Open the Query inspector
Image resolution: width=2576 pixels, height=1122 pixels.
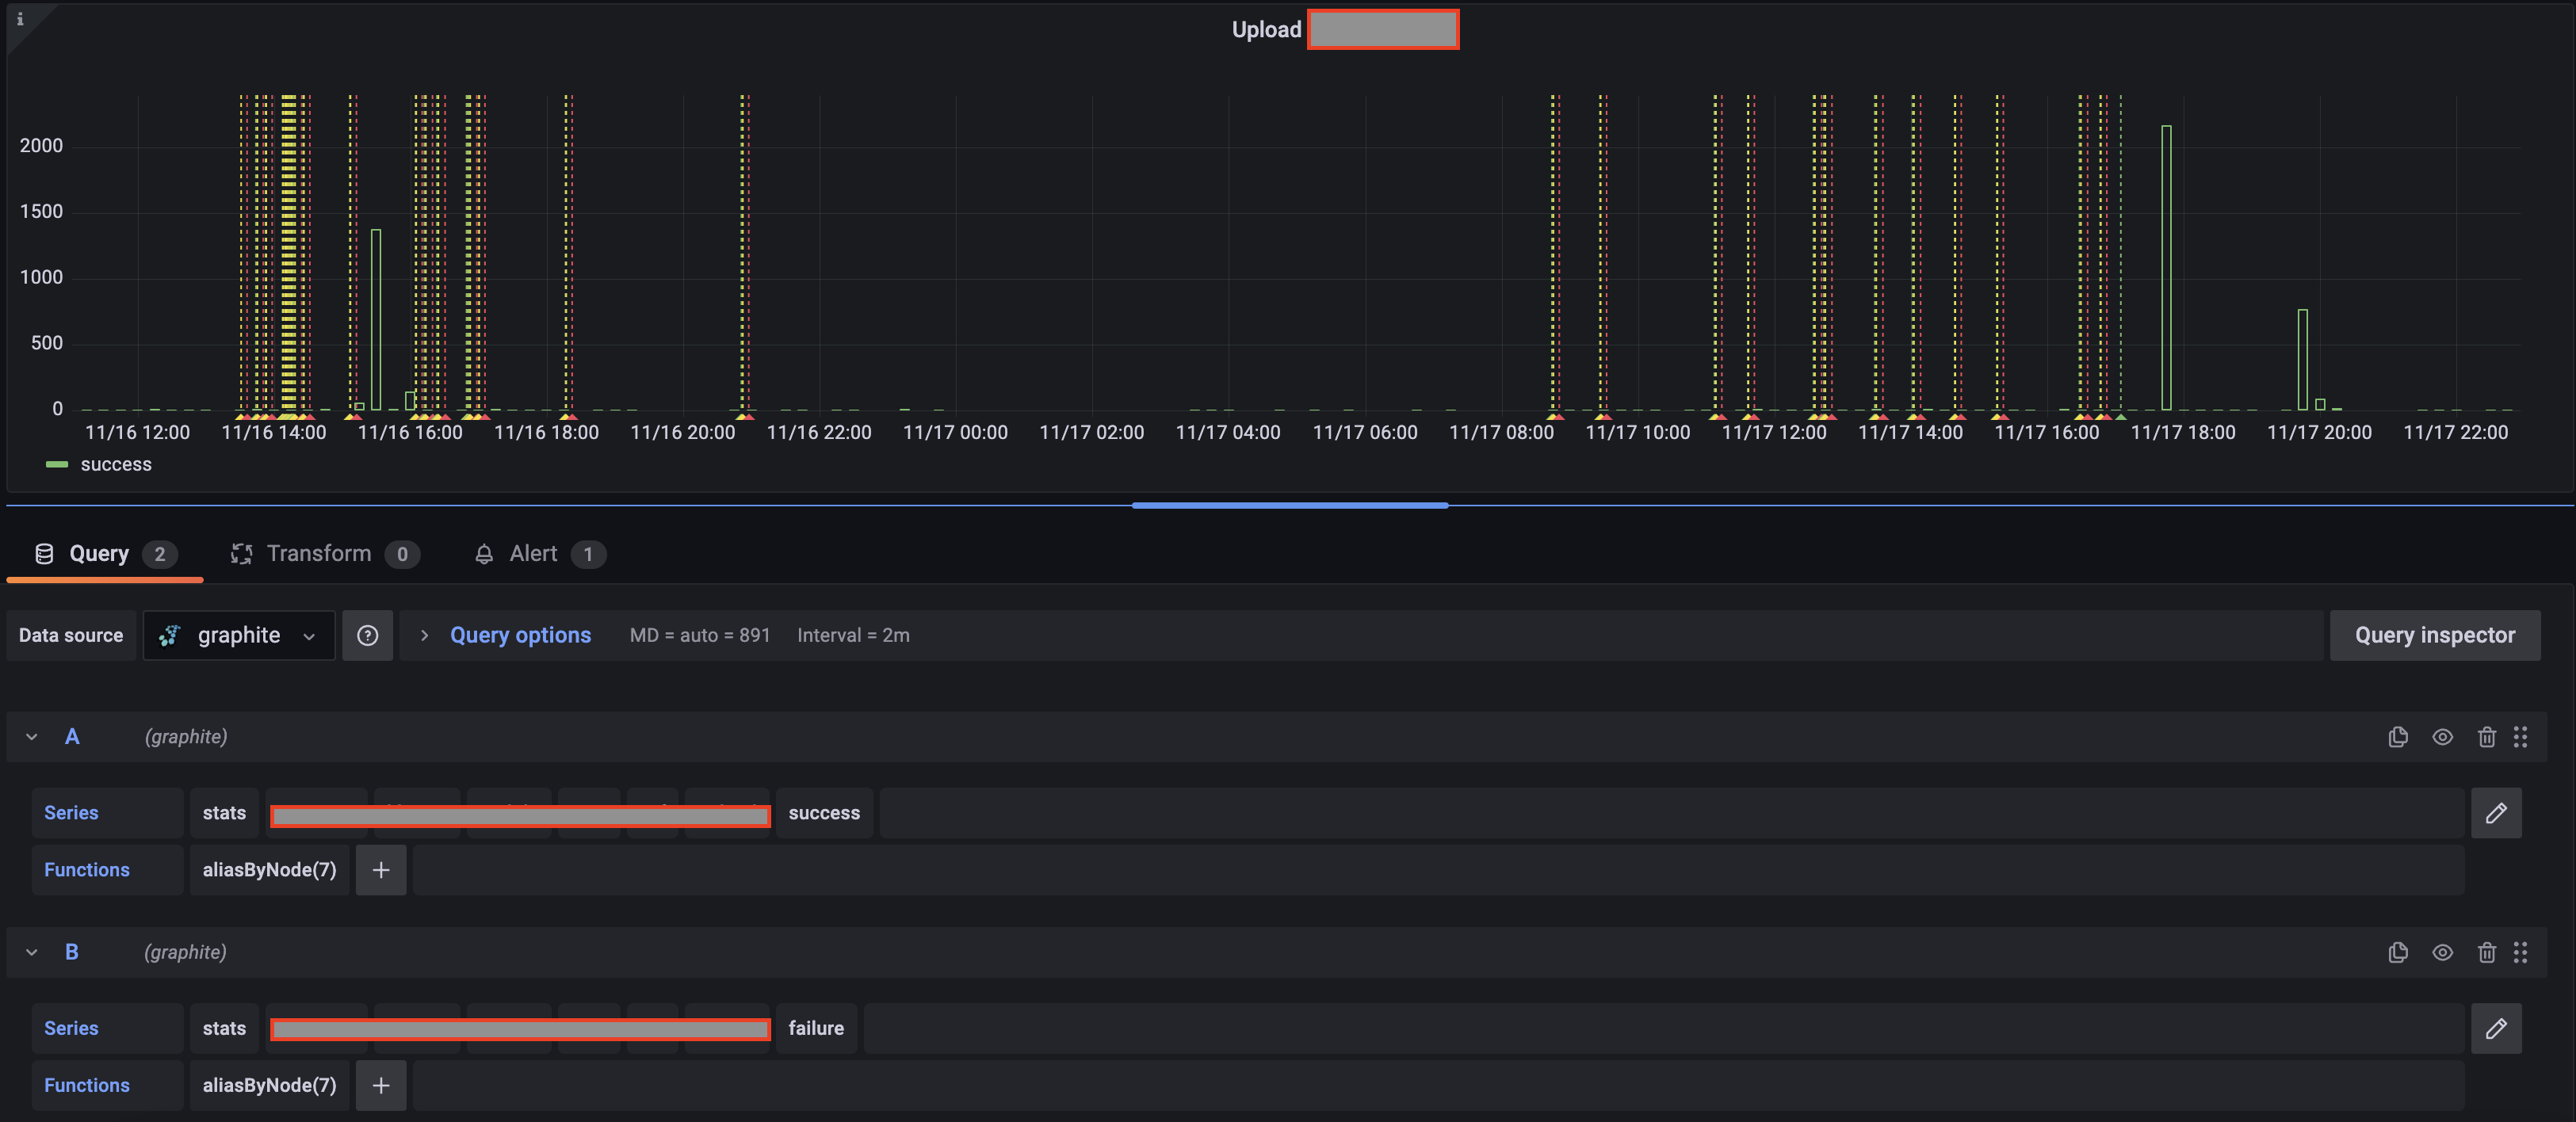point(2435,635)
